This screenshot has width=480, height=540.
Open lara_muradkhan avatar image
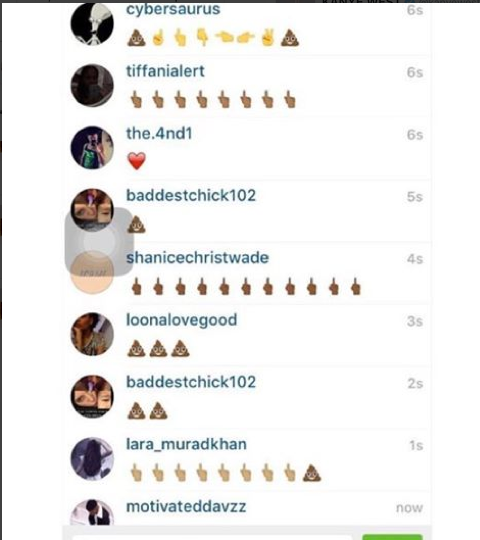click(92, 459)
